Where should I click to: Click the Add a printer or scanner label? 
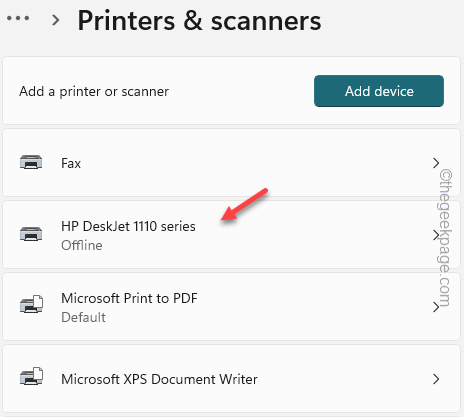tap(94, 91)
